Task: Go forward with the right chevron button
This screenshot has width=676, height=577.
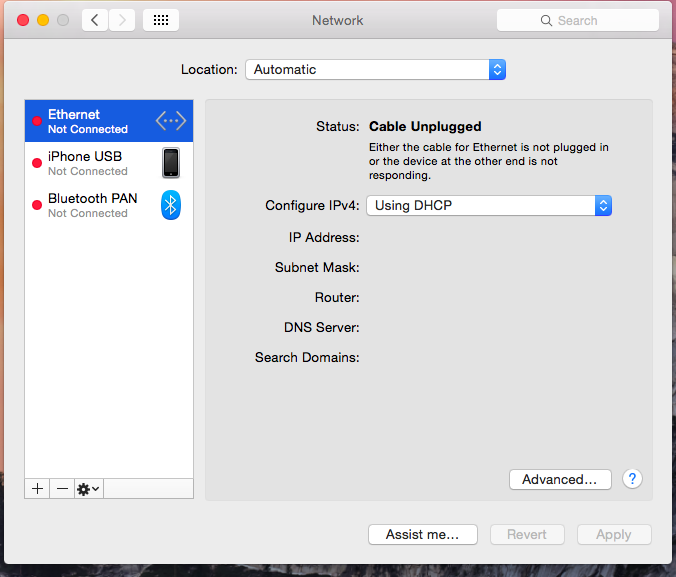Action: (x=122, y=20)
